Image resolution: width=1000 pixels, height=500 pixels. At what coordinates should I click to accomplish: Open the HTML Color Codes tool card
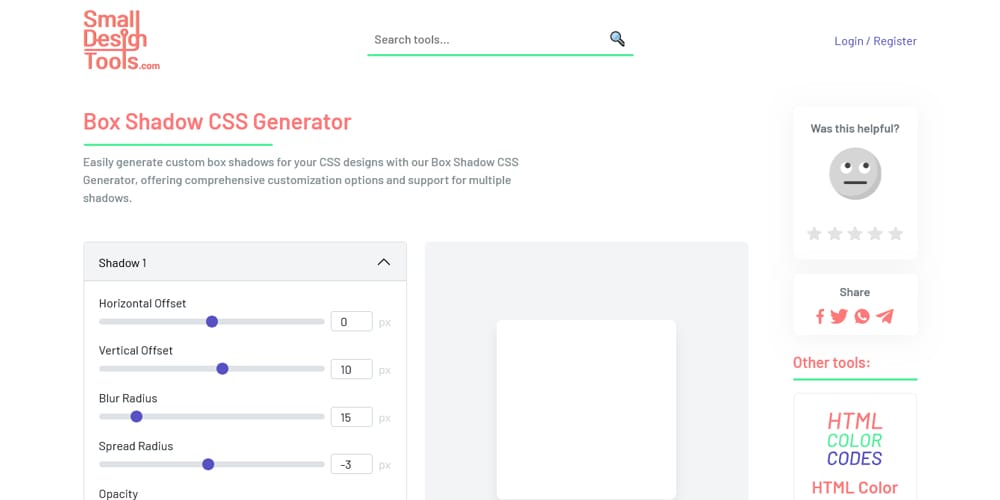coord(855,446)
